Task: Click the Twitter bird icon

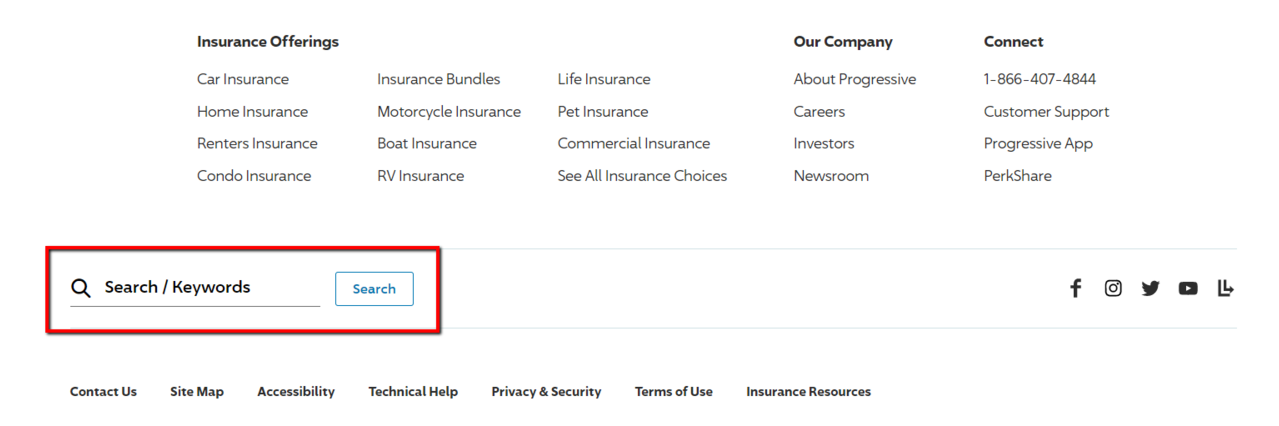Action: point(1150,288)
